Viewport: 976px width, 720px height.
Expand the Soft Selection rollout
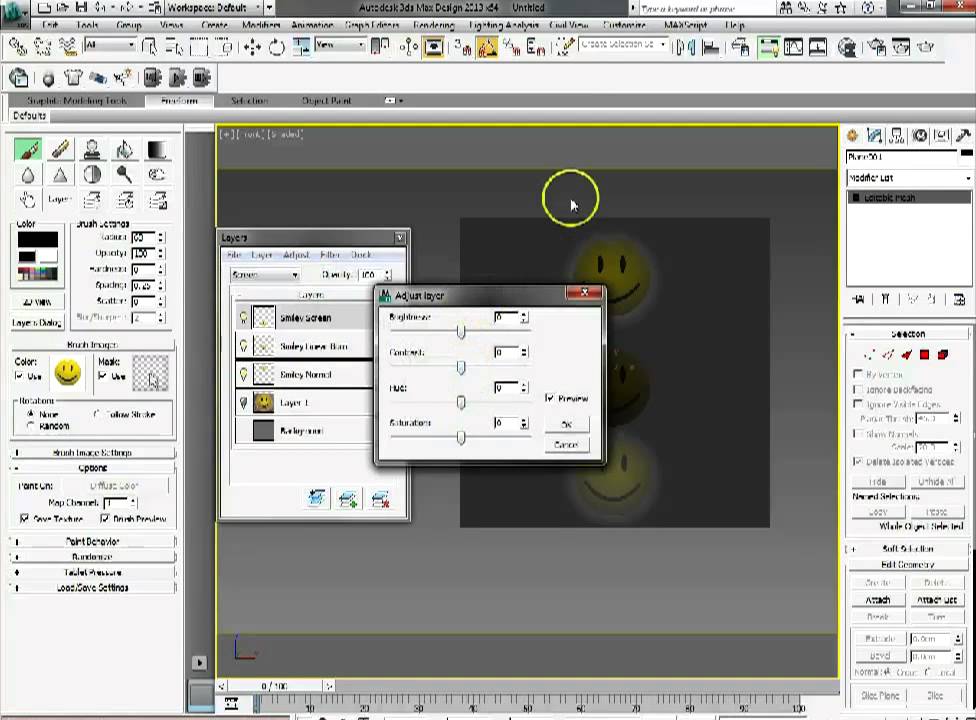(x=908, y=549)
